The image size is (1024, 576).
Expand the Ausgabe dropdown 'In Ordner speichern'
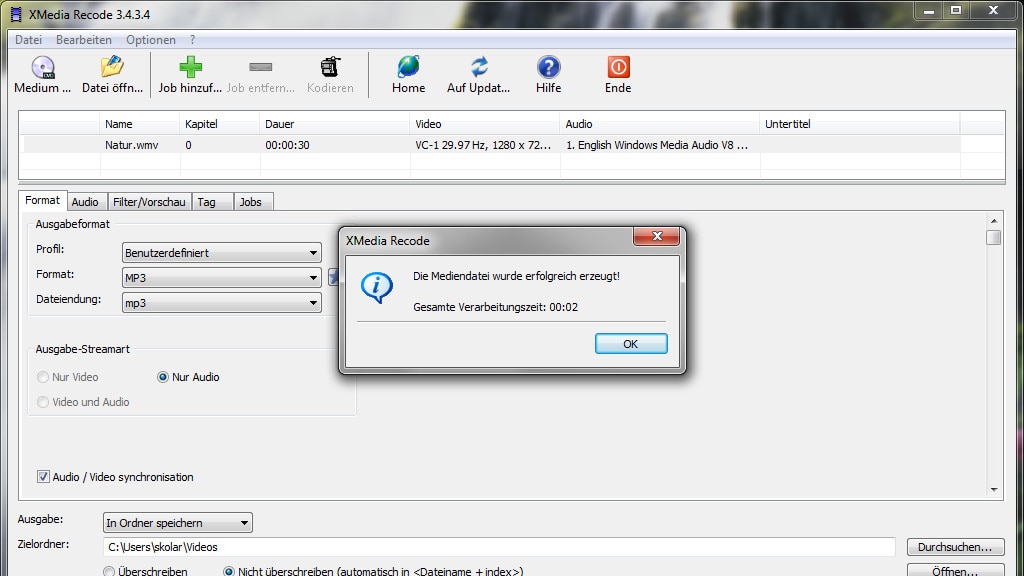point(178,522)
